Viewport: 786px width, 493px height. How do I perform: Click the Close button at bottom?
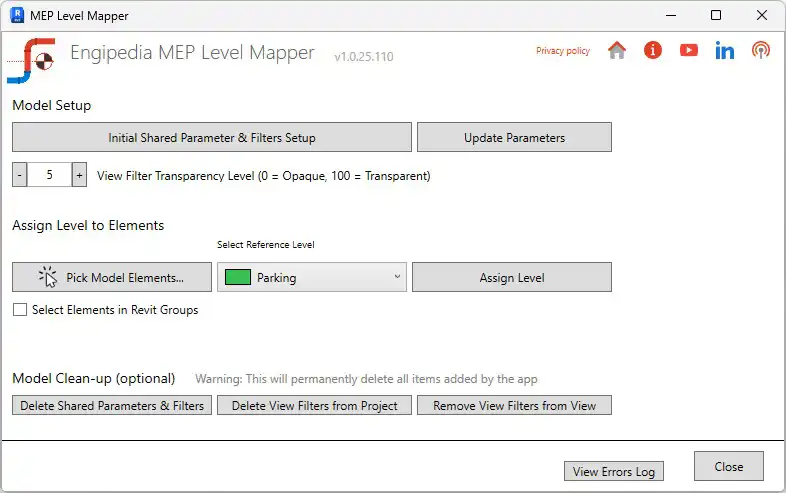tap(729, 466)
